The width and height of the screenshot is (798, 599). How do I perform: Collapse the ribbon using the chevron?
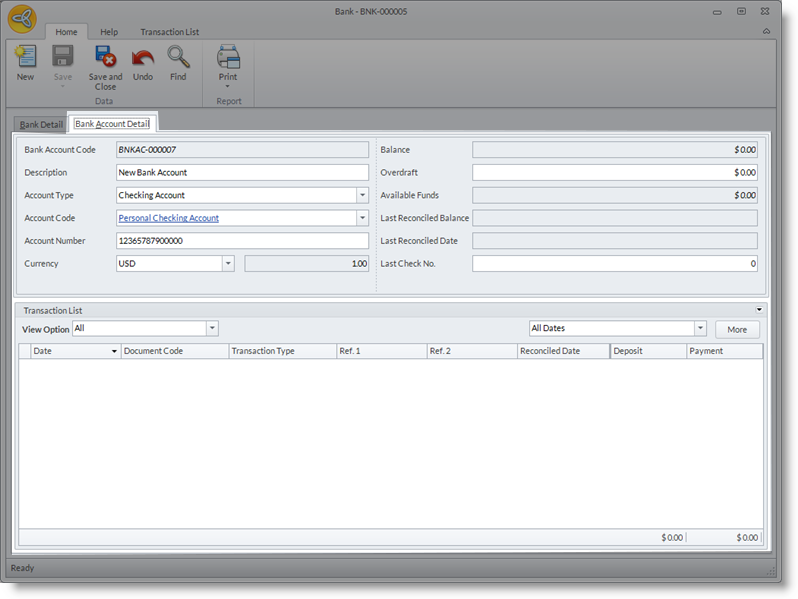[766, 32]
